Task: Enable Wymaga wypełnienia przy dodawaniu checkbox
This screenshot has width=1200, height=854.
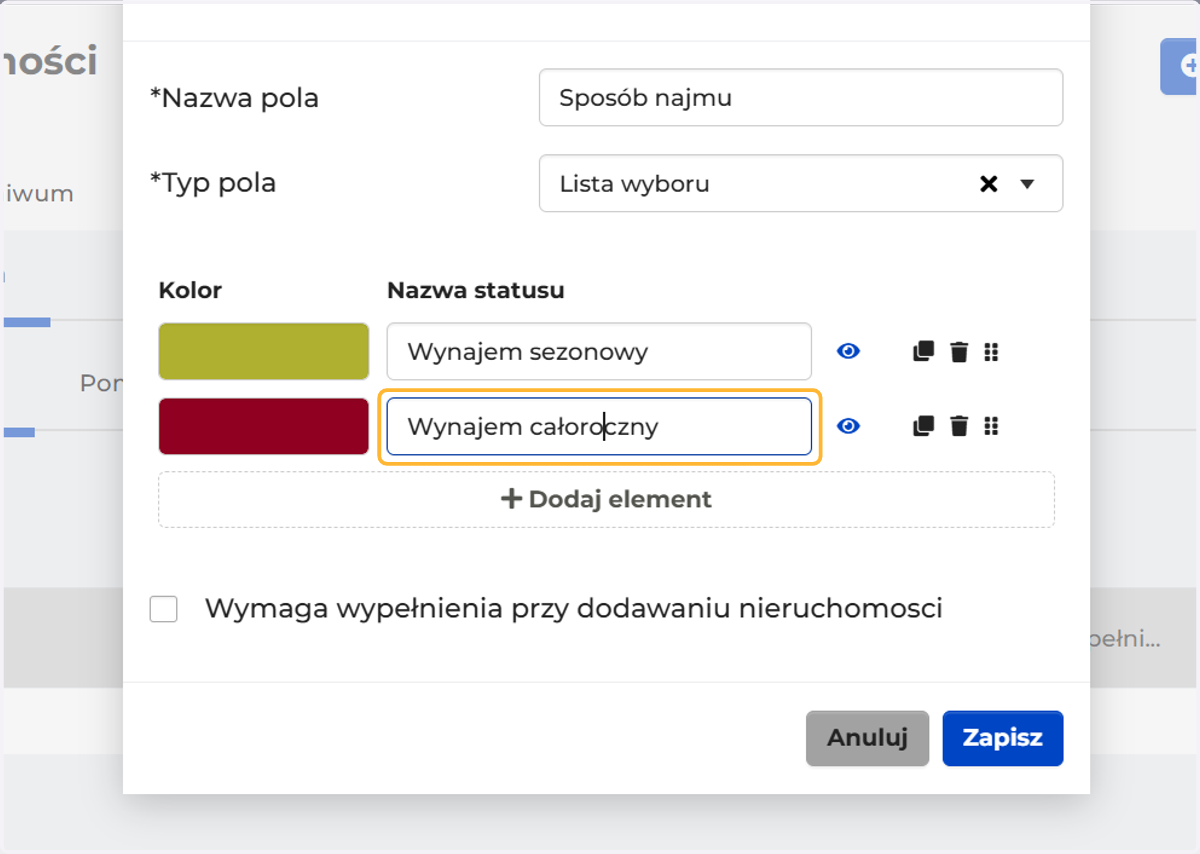Action: (x=164, y=609)
